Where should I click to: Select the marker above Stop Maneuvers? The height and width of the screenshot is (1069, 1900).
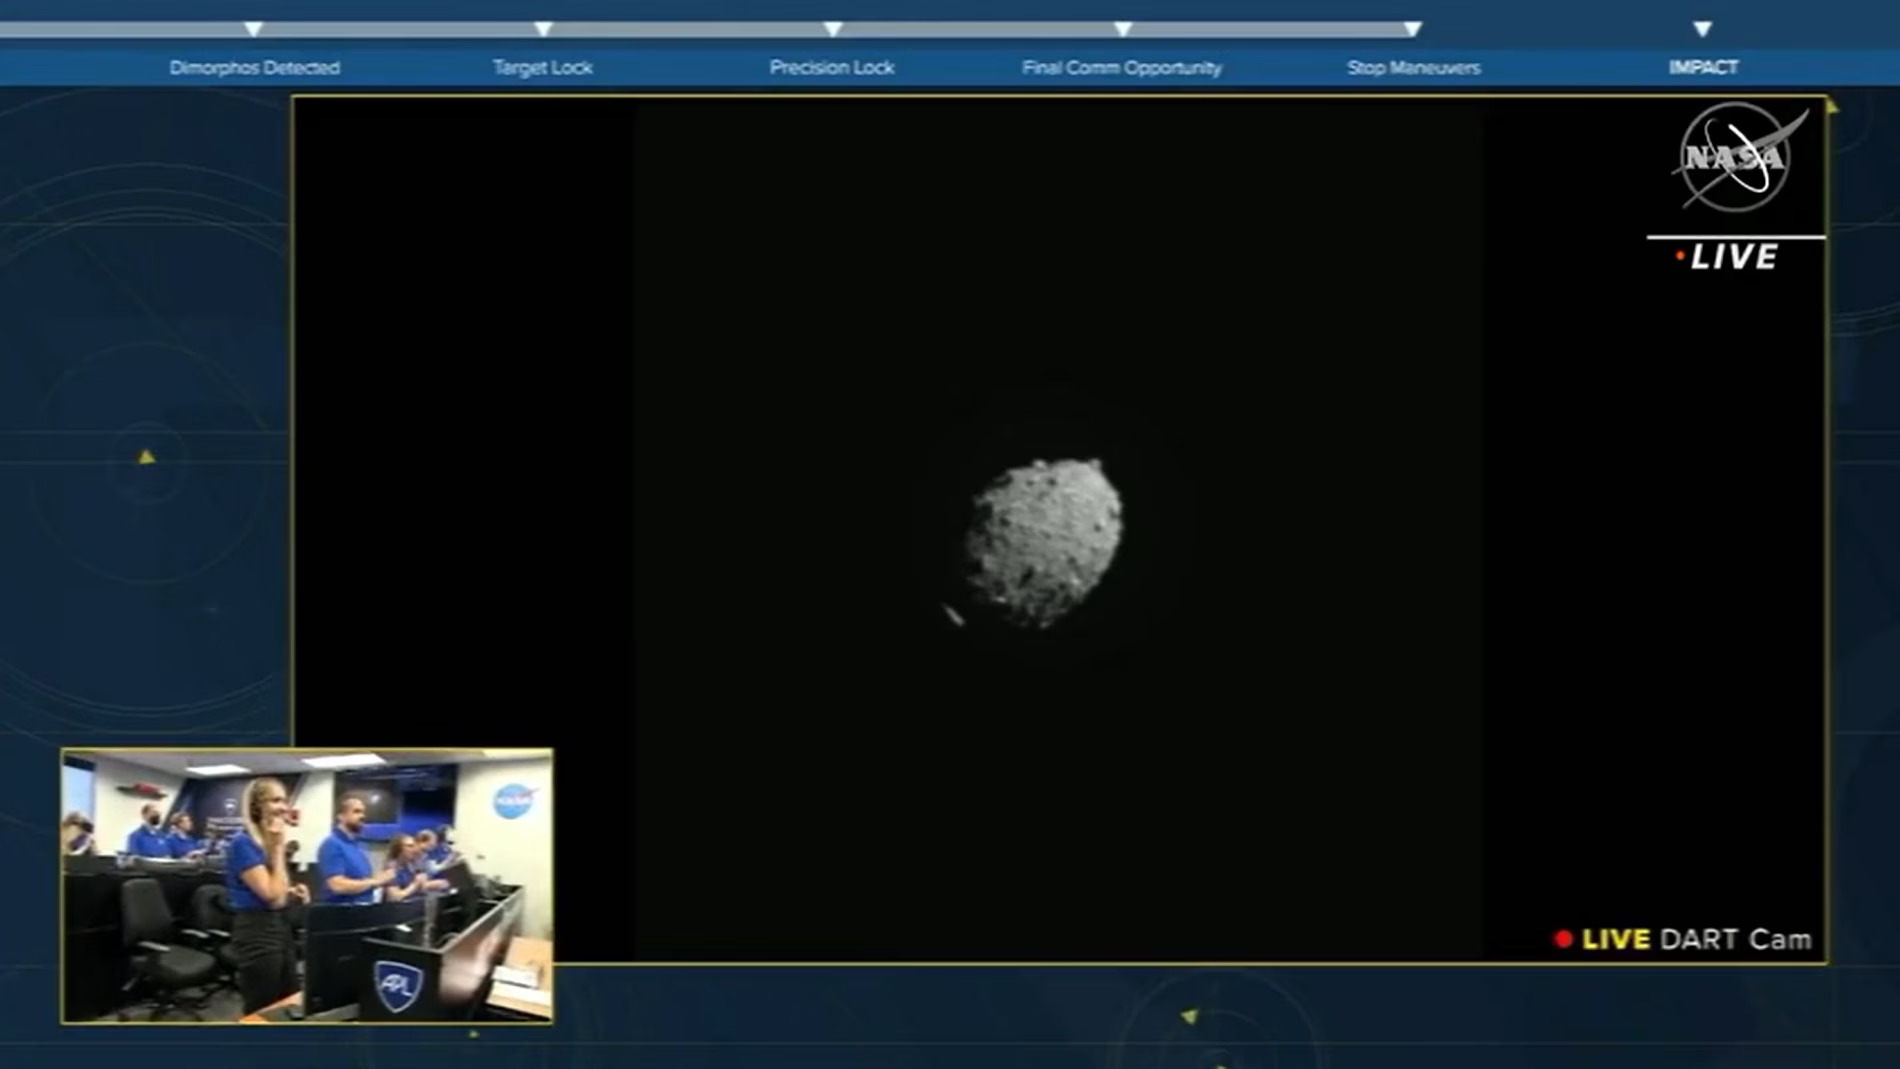pyautogui.click(x=1412, y=30)
